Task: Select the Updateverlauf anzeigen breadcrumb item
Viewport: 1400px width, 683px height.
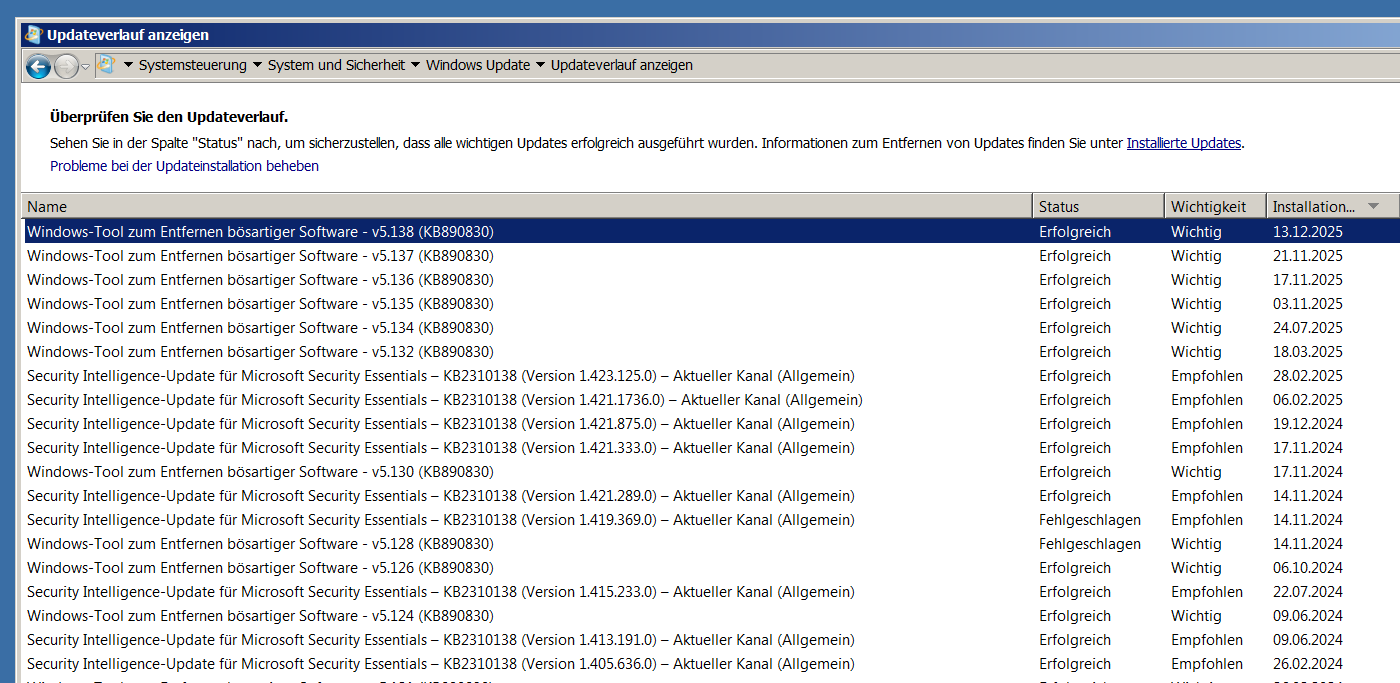Action: 622,65
